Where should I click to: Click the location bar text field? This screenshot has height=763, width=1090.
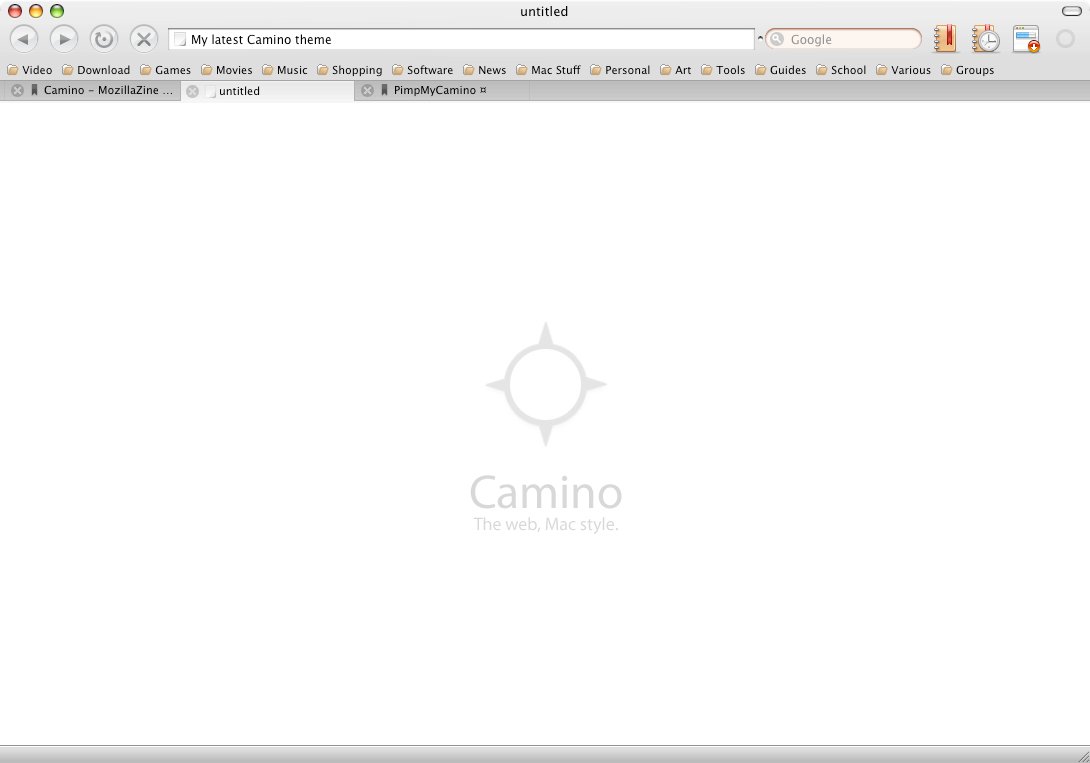[x=461, y=40]
